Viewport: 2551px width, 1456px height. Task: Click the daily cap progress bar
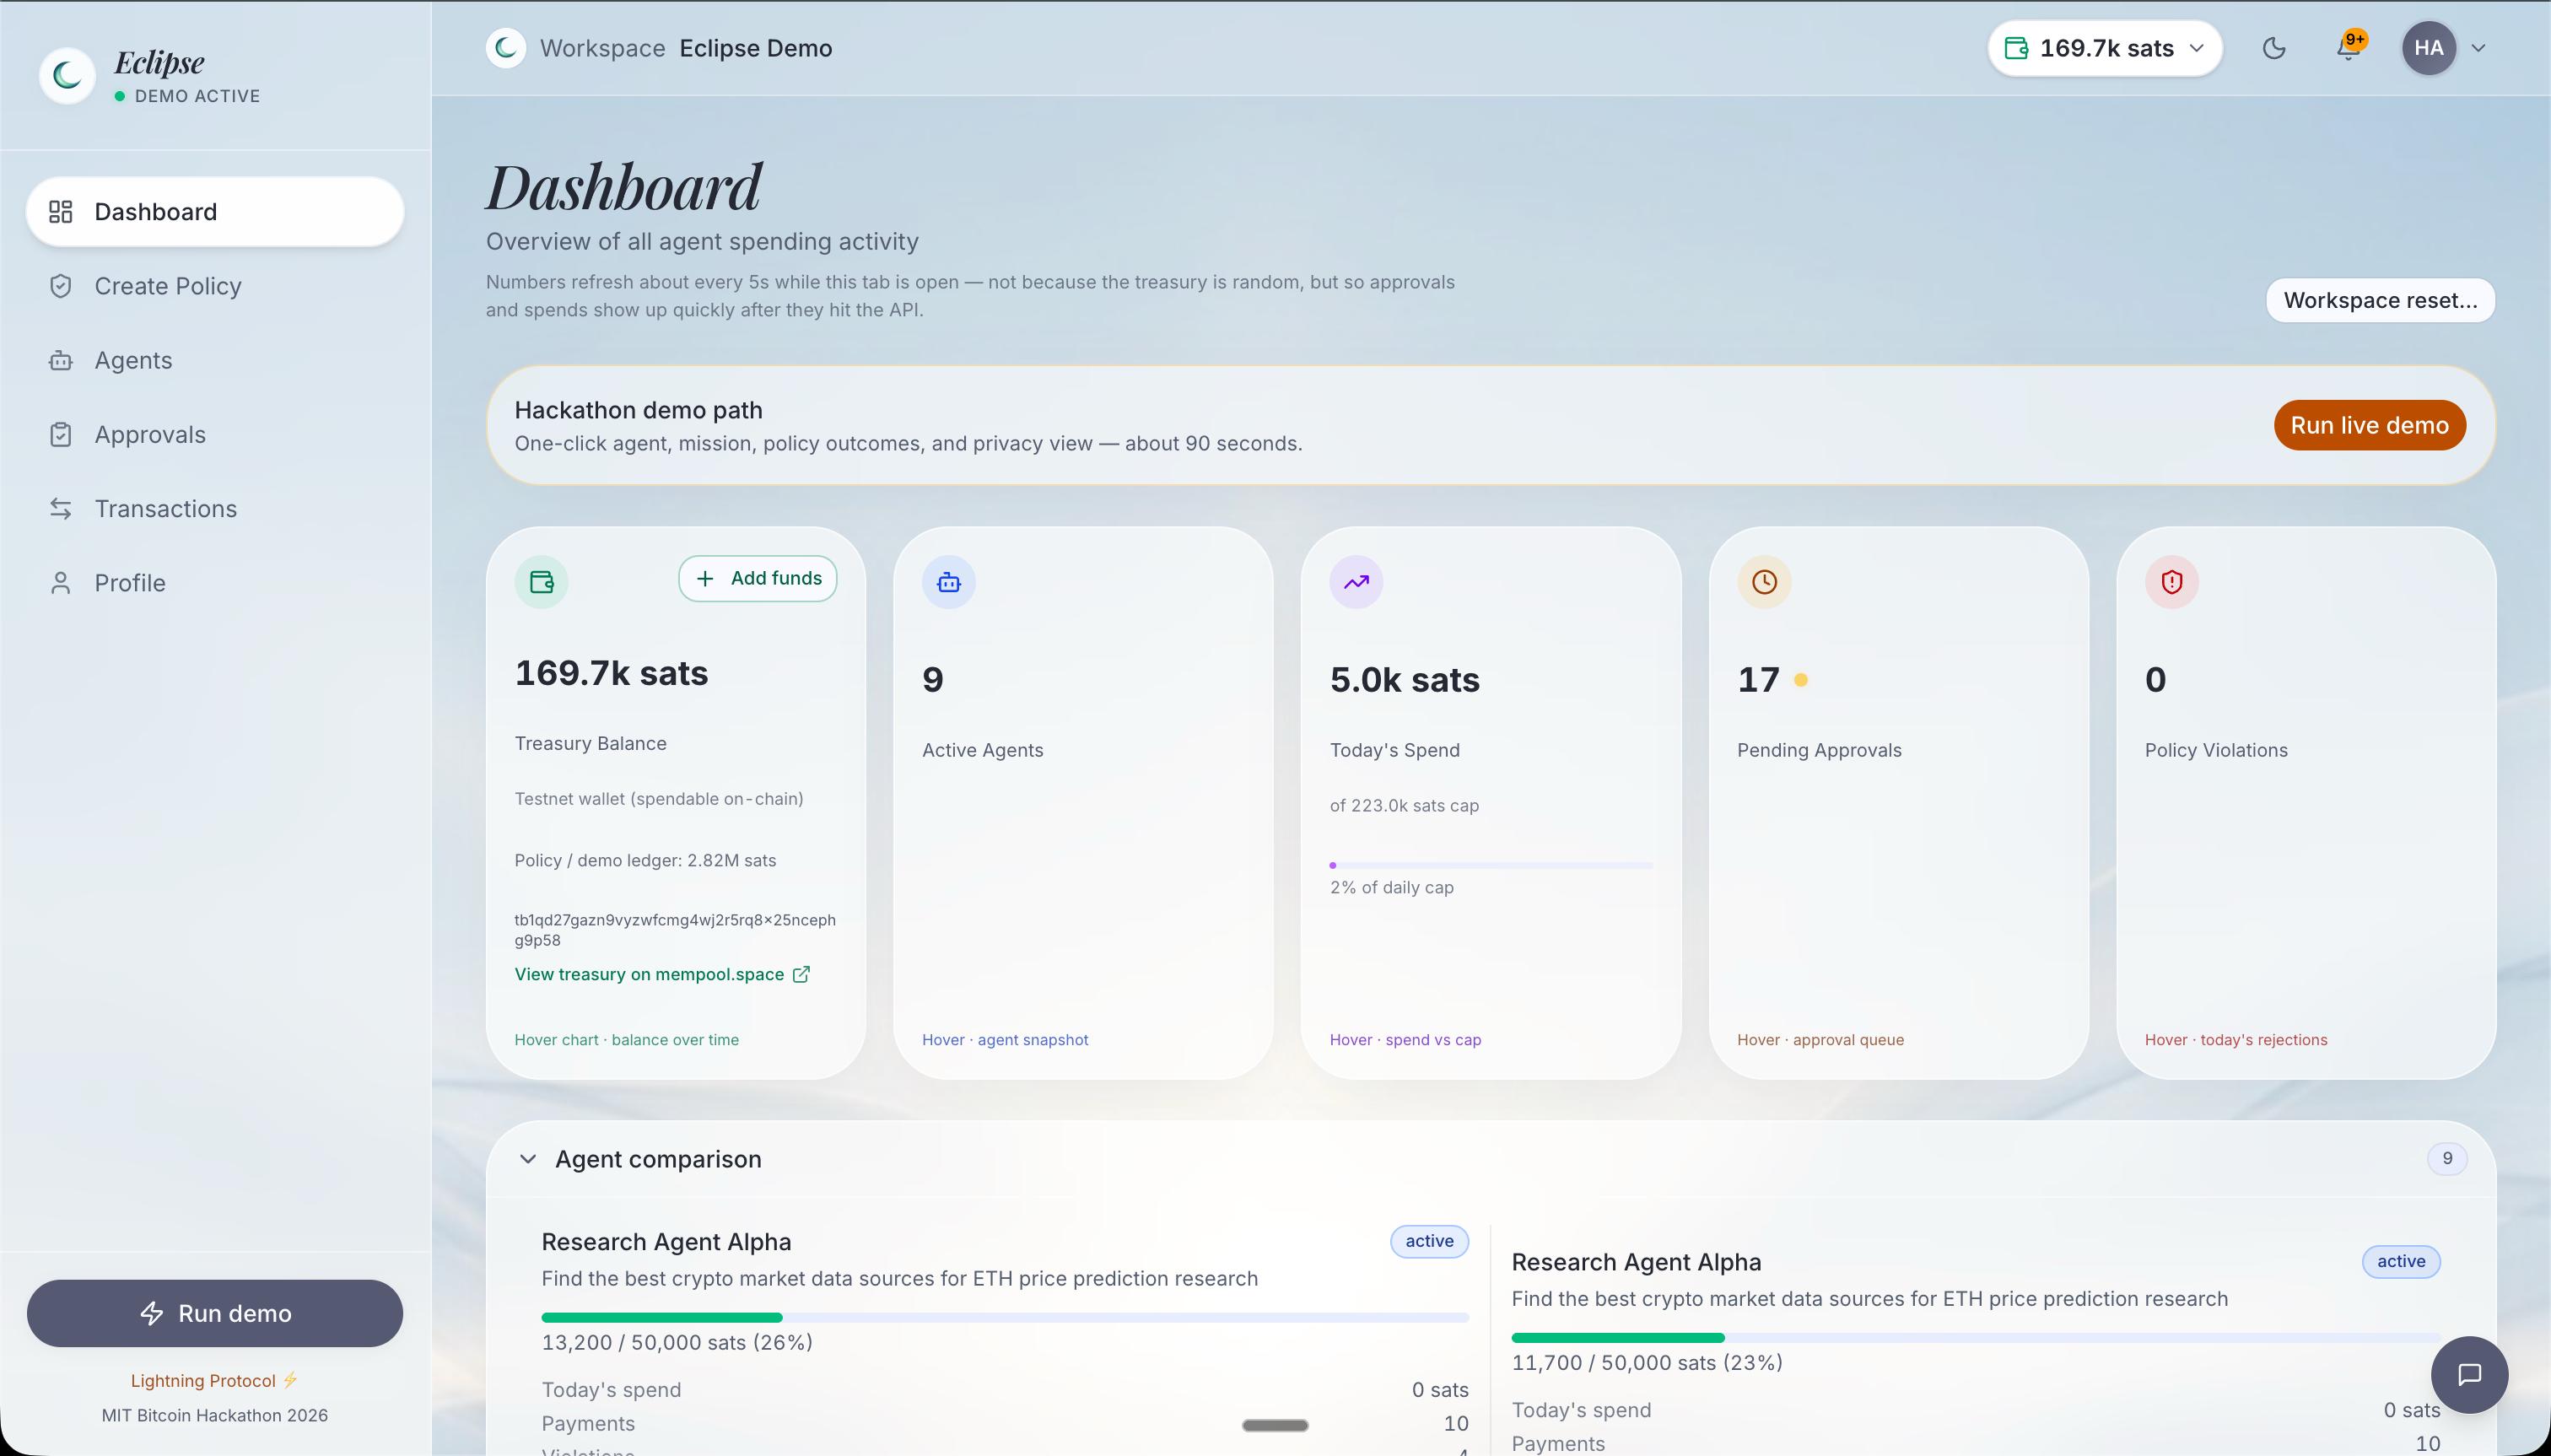point(1490,865)
